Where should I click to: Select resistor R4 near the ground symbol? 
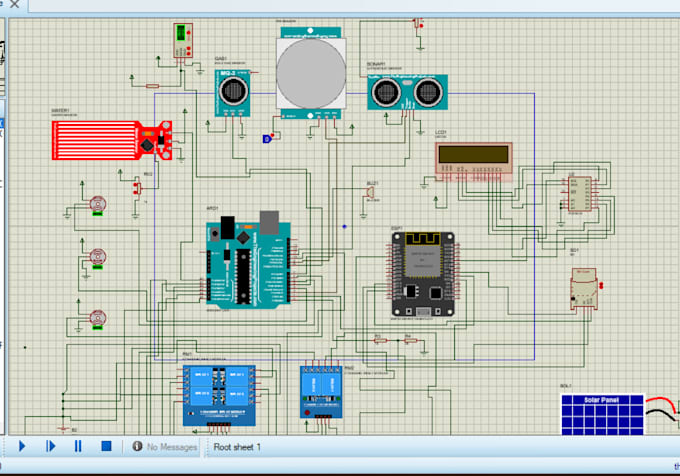click(x=410, y=341)
